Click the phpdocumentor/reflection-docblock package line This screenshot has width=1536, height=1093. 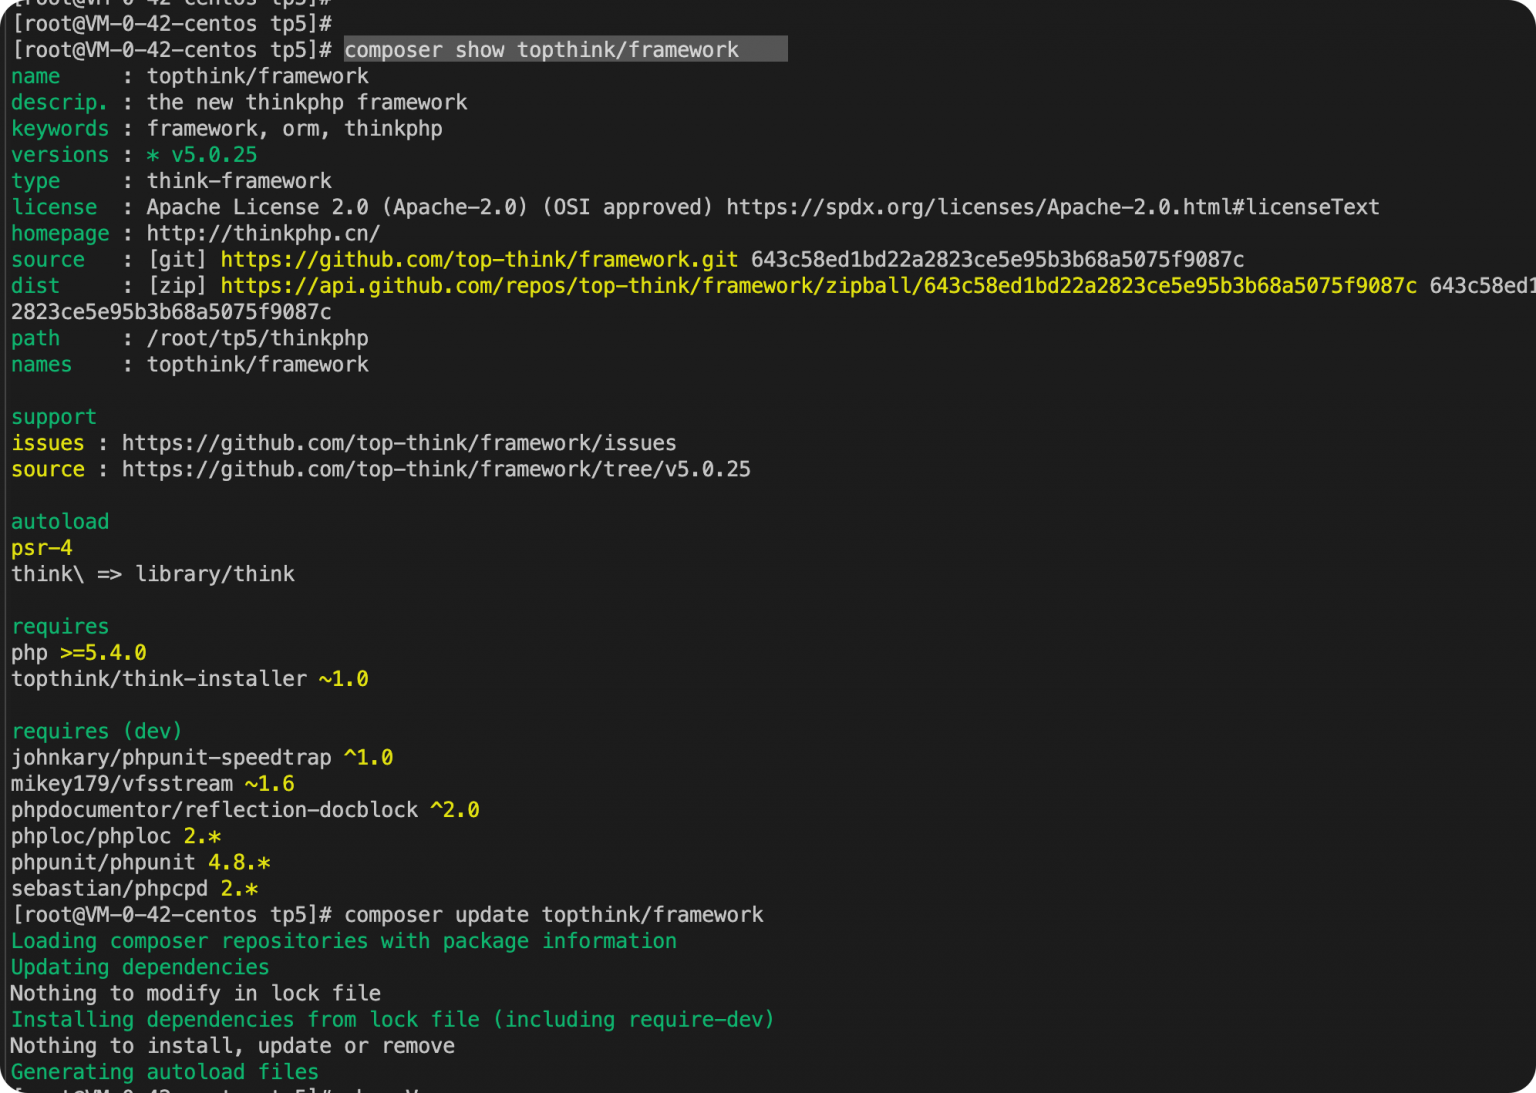[x=245, y=810]
